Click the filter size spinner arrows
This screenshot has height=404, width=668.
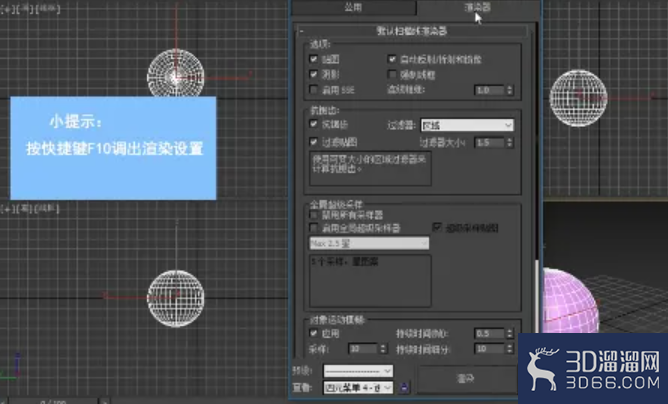pos(510,143)
